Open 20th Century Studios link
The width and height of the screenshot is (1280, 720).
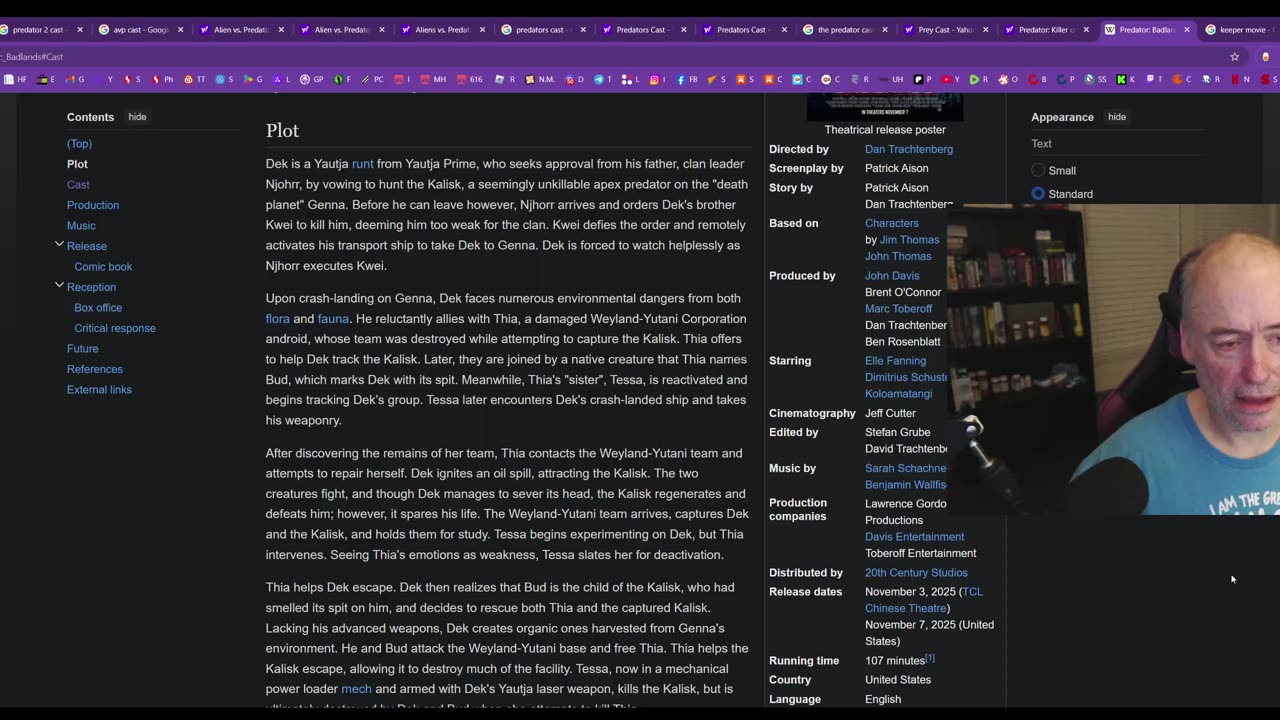916,573
